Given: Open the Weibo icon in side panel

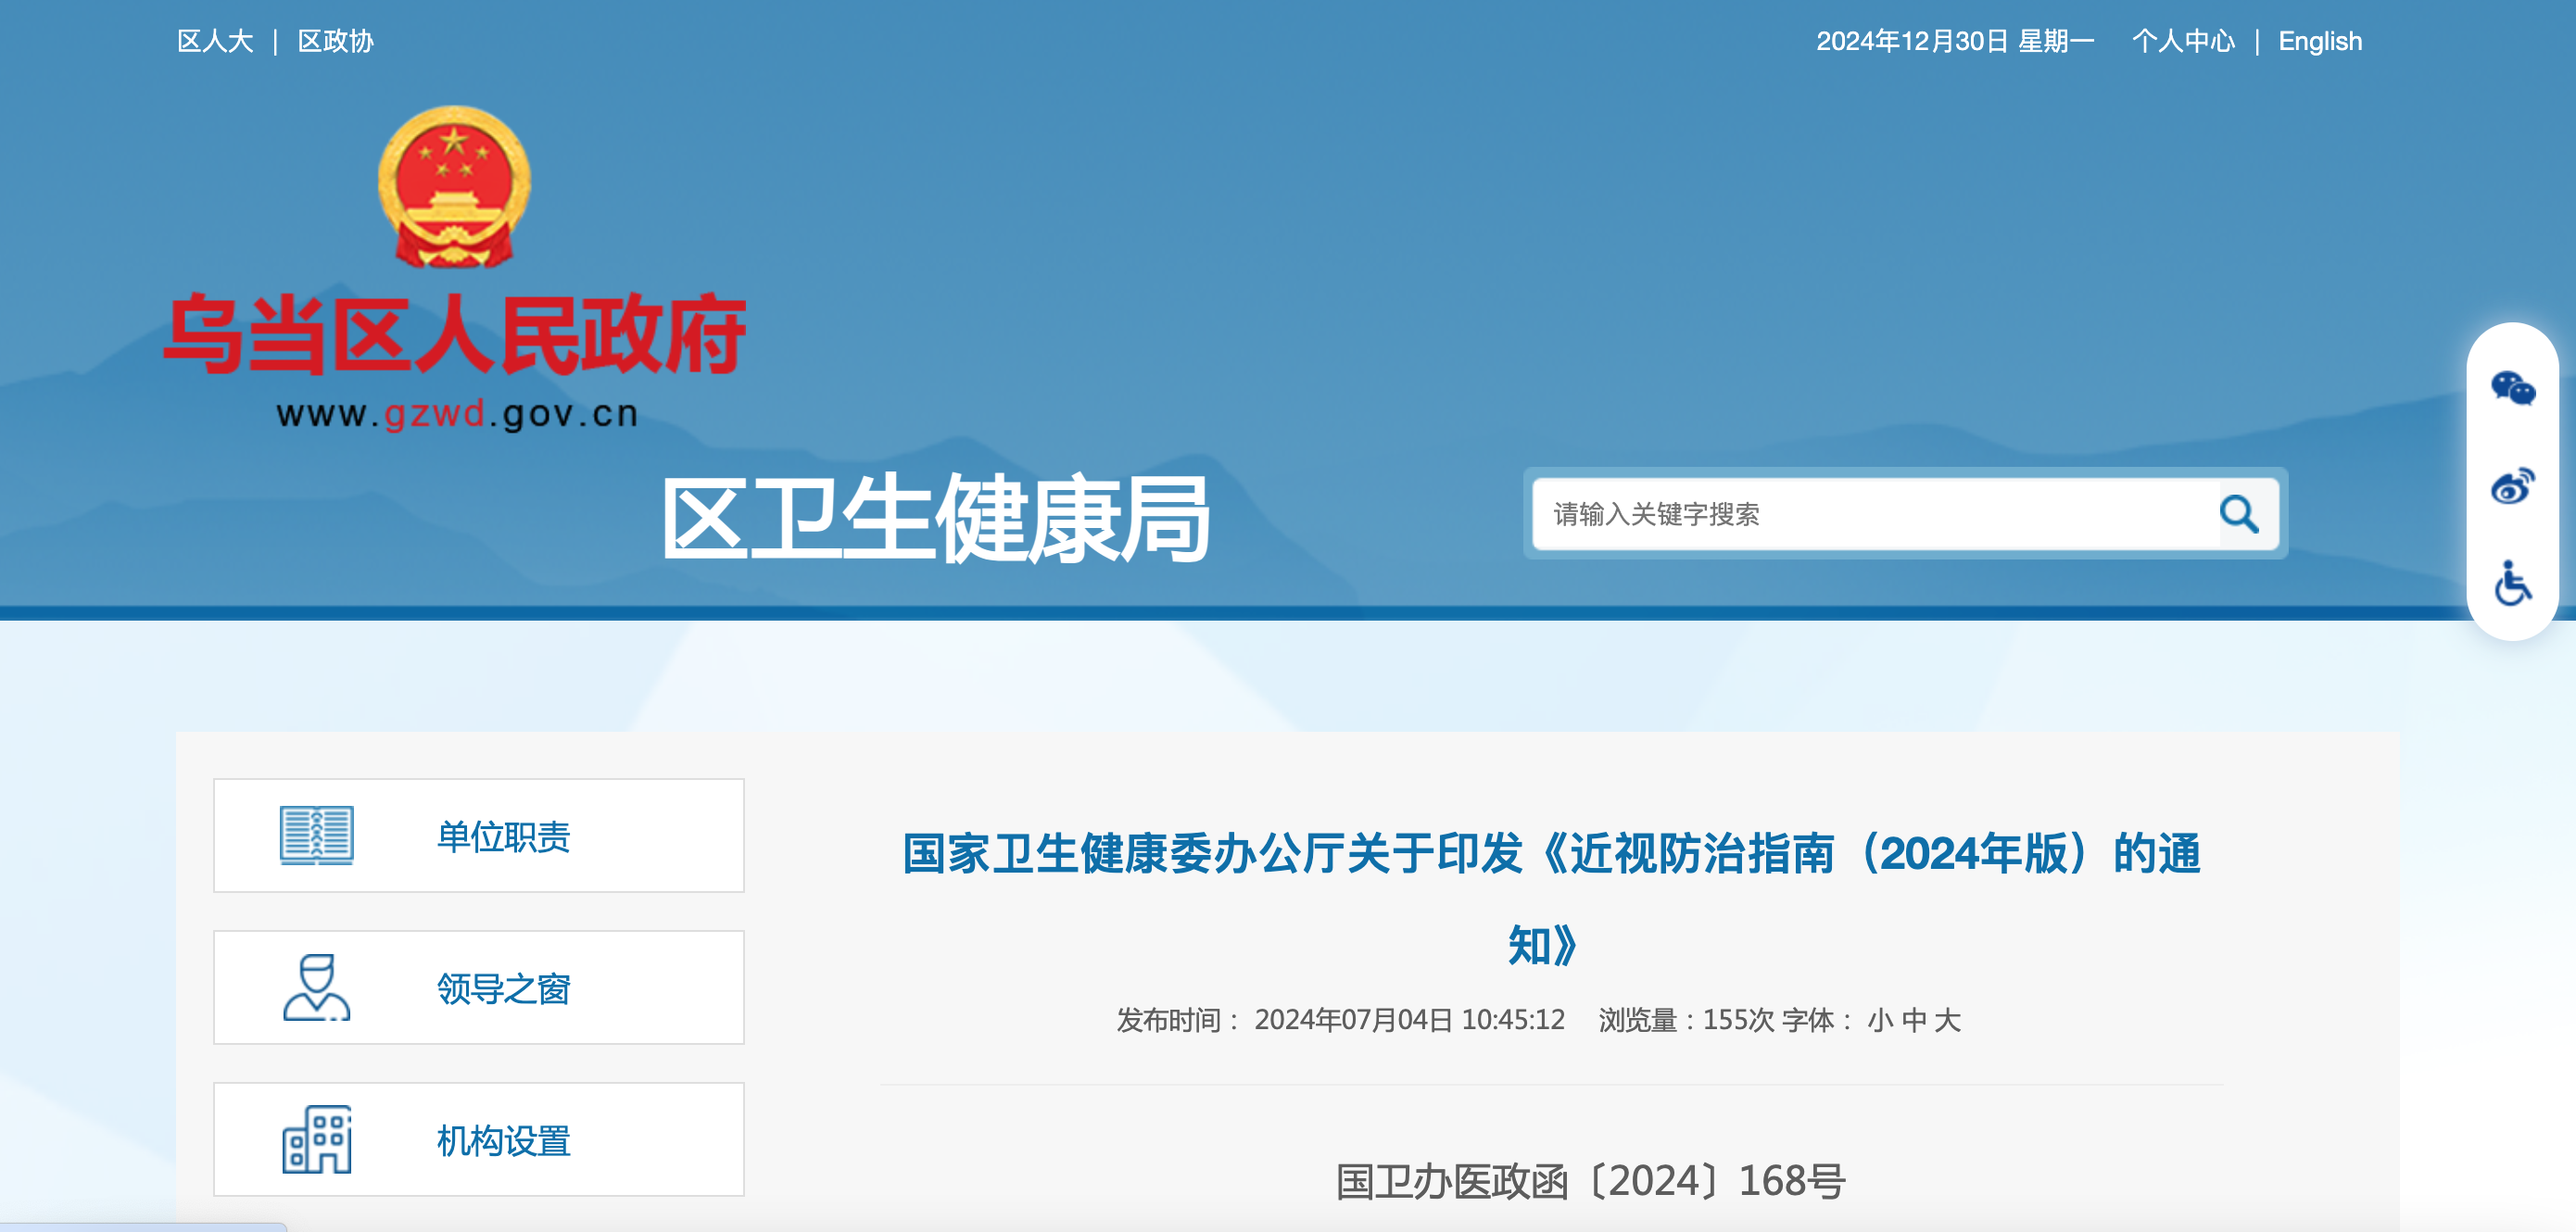Looking at the screenshot, I should [x=2512, y=485].
